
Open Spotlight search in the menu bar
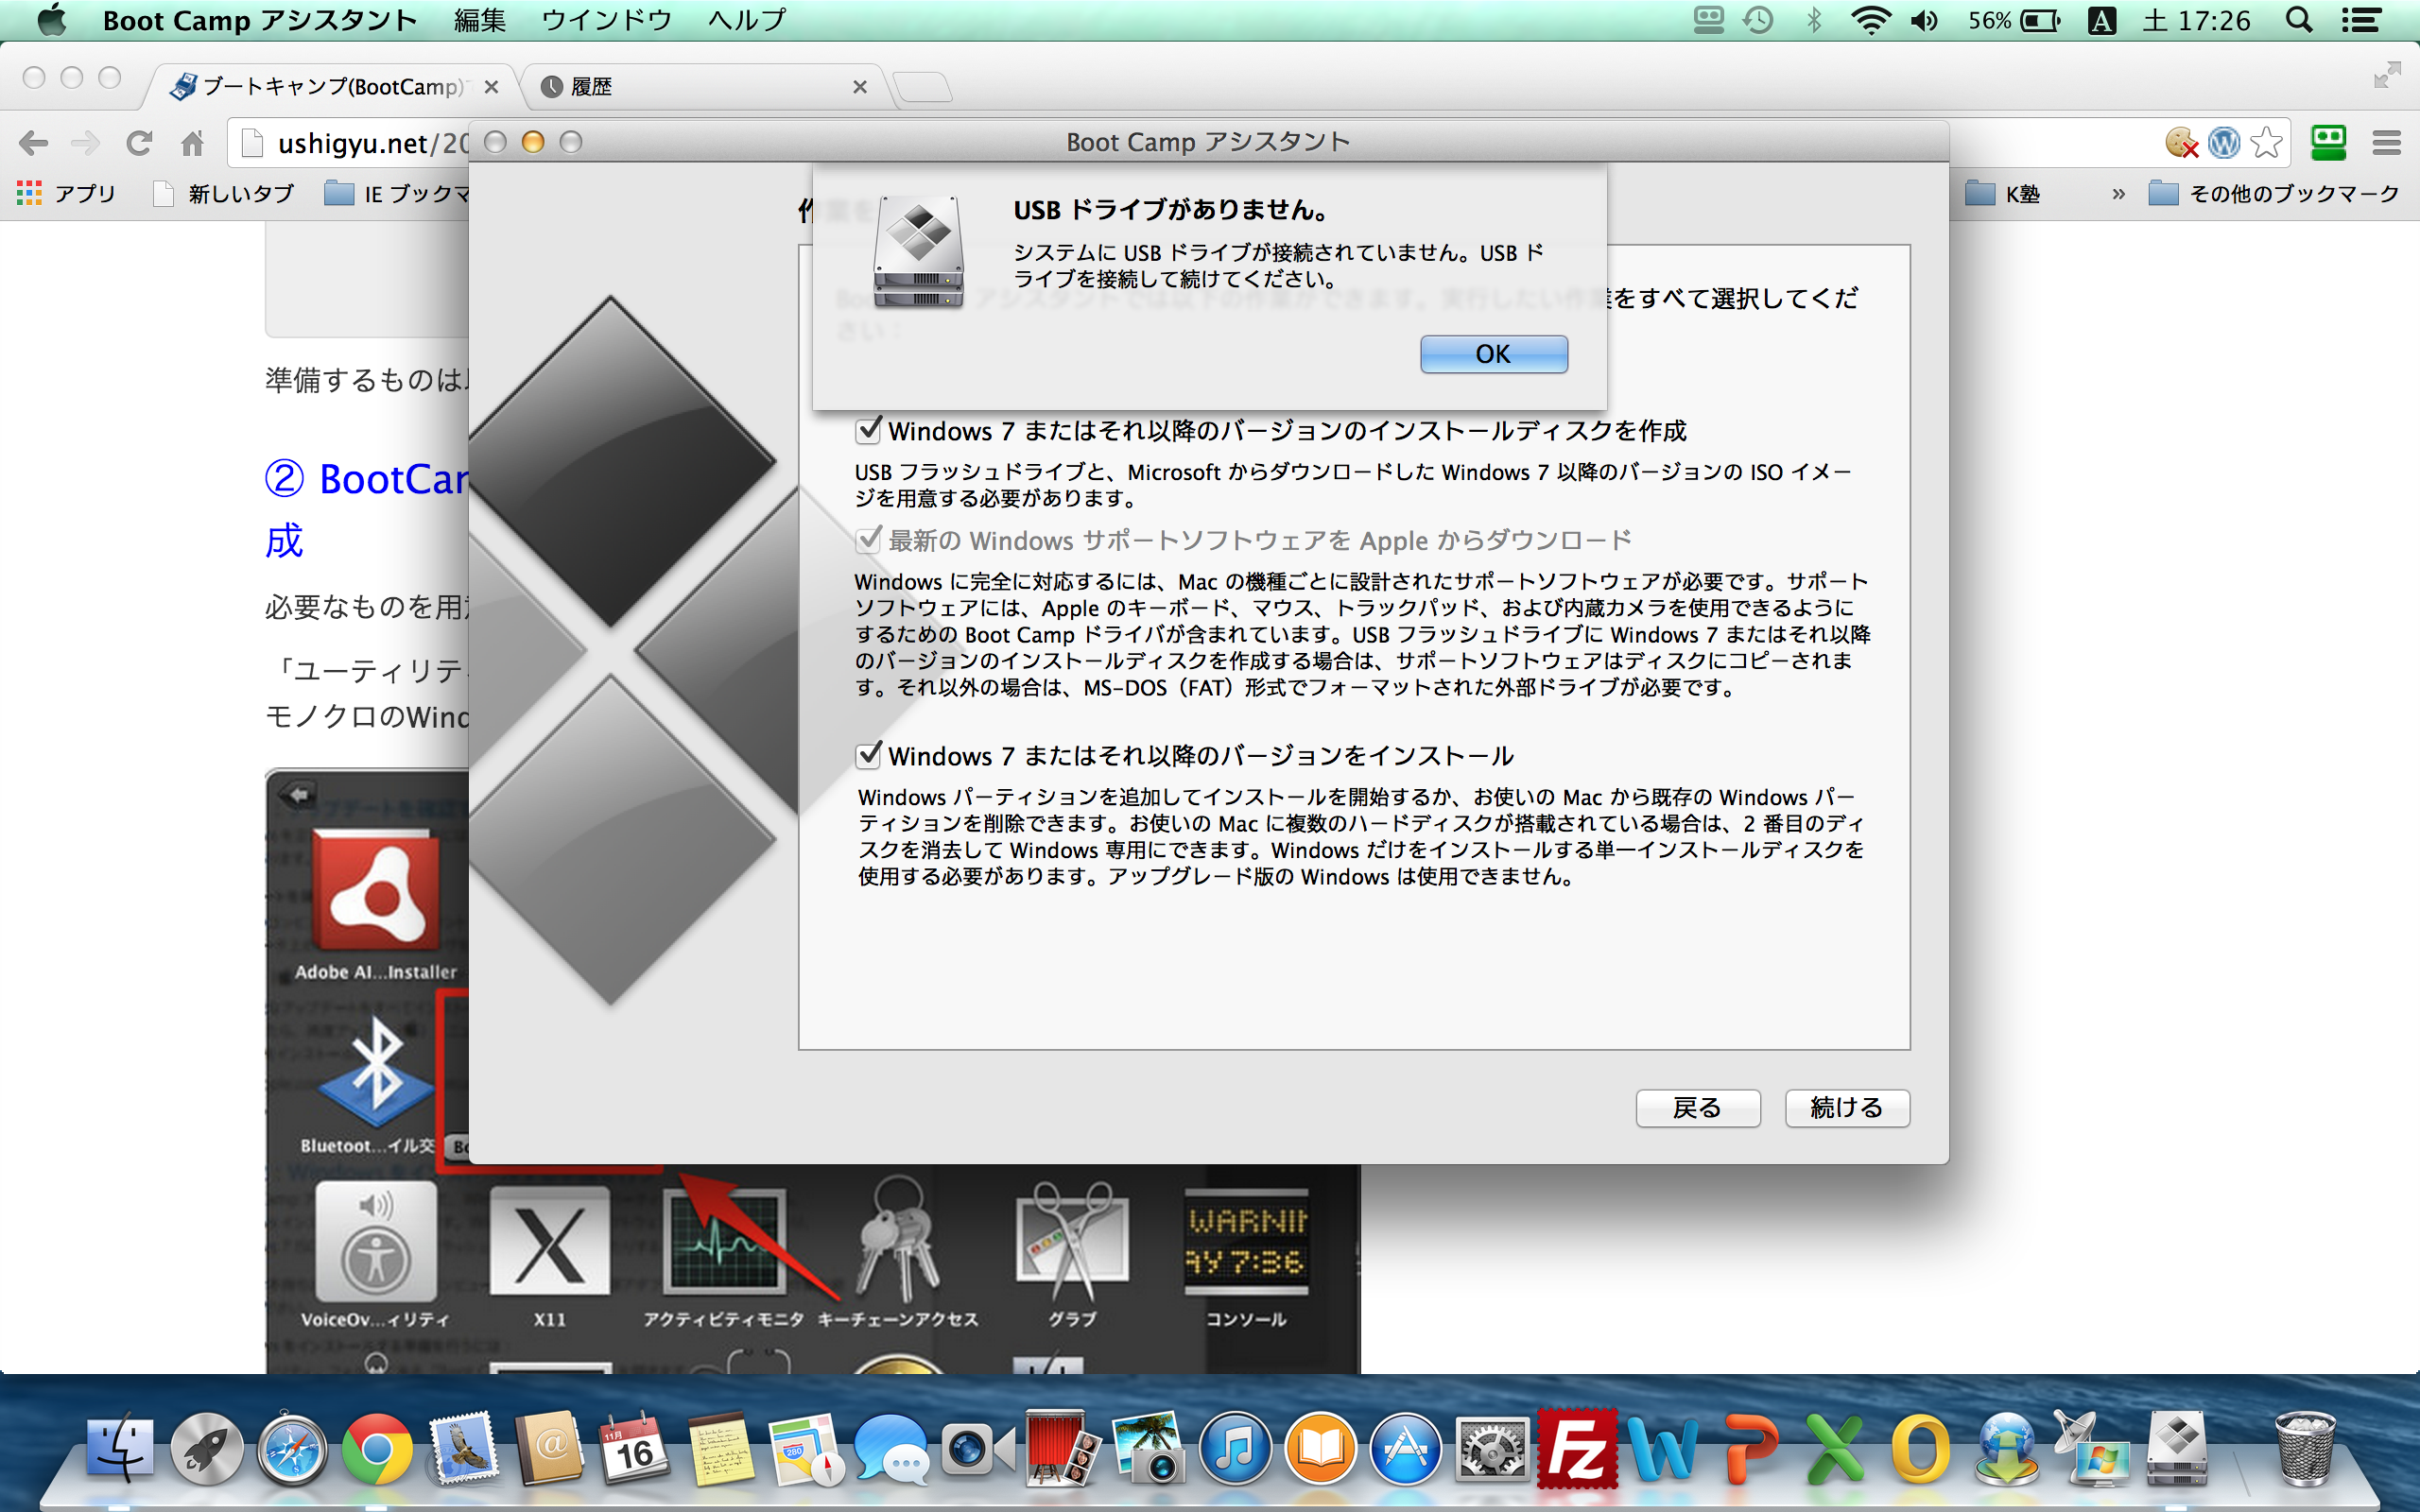click(2299, 20)
